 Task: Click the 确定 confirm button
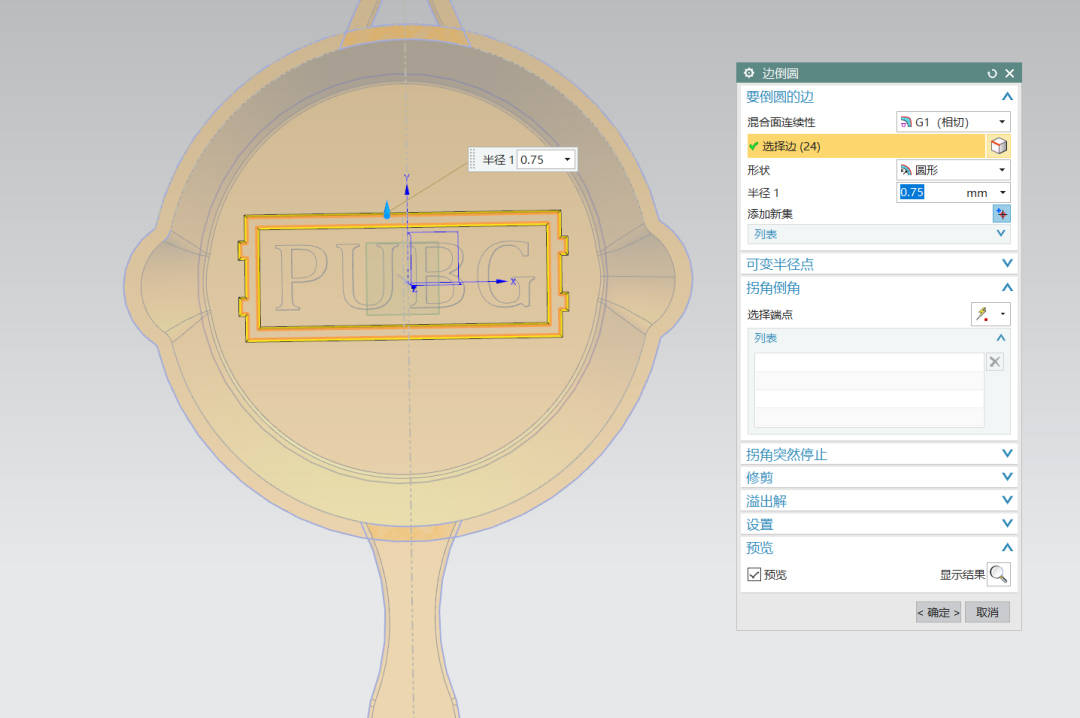coord(938,612)
